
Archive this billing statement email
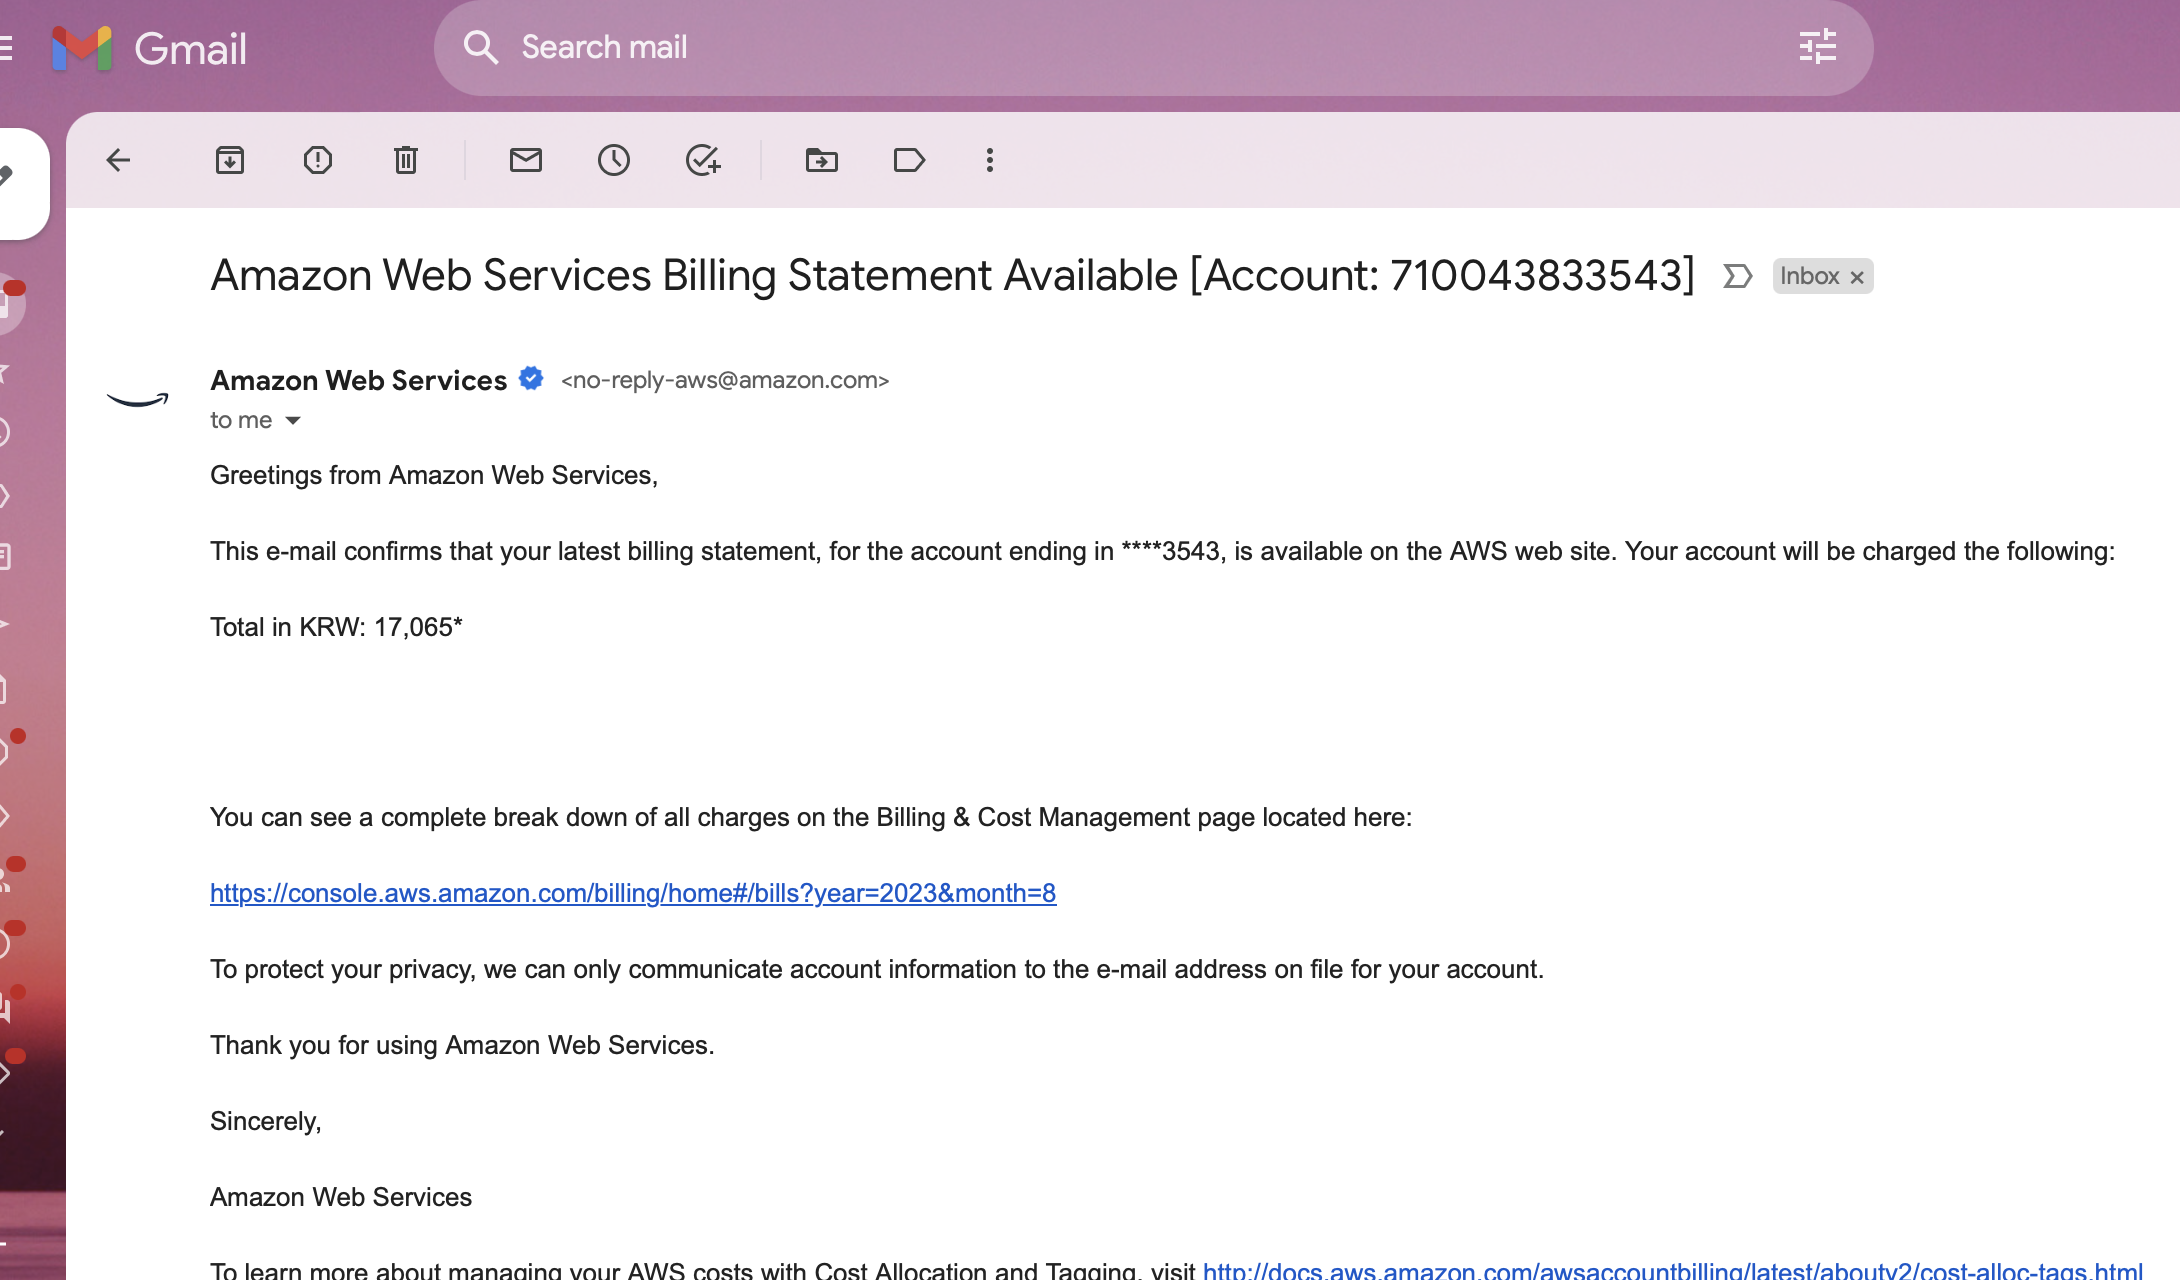[x=230, y=160]
